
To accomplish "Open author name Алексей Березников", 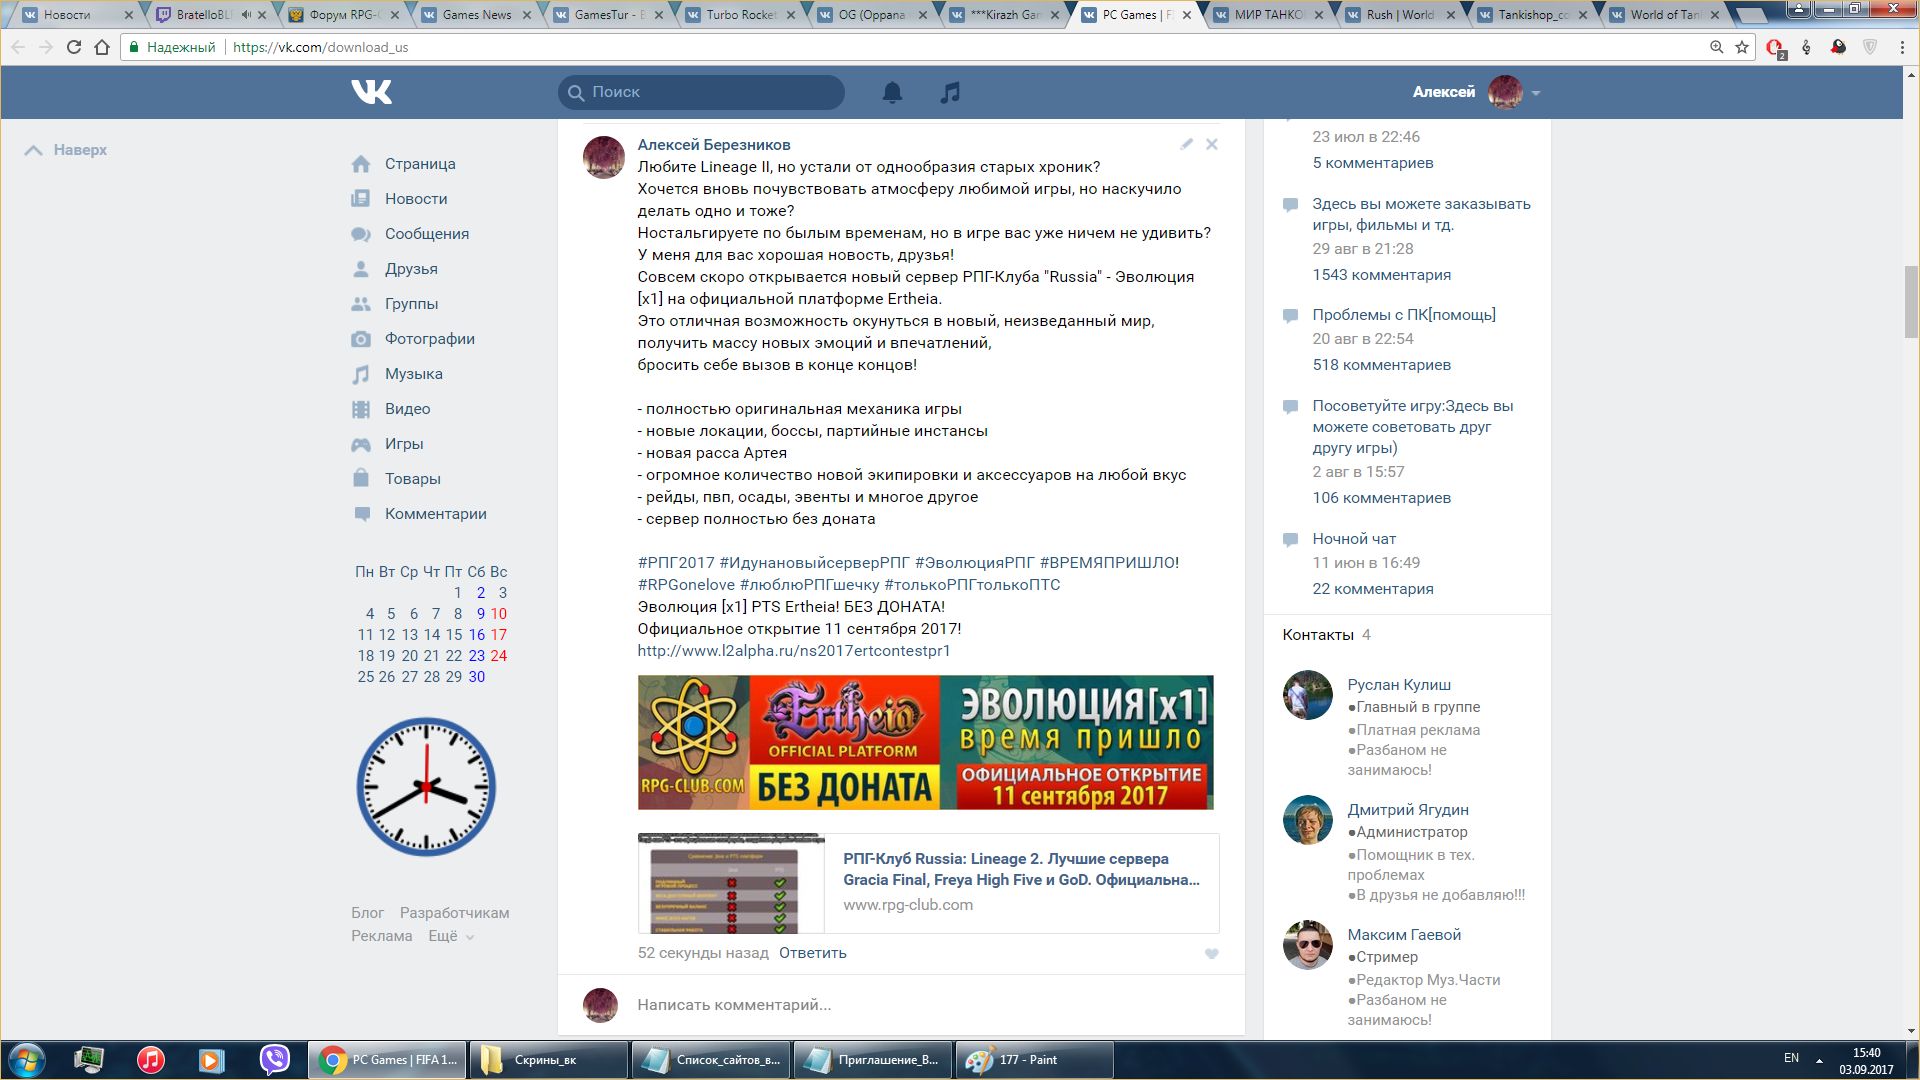I will (x=714, y=145).
